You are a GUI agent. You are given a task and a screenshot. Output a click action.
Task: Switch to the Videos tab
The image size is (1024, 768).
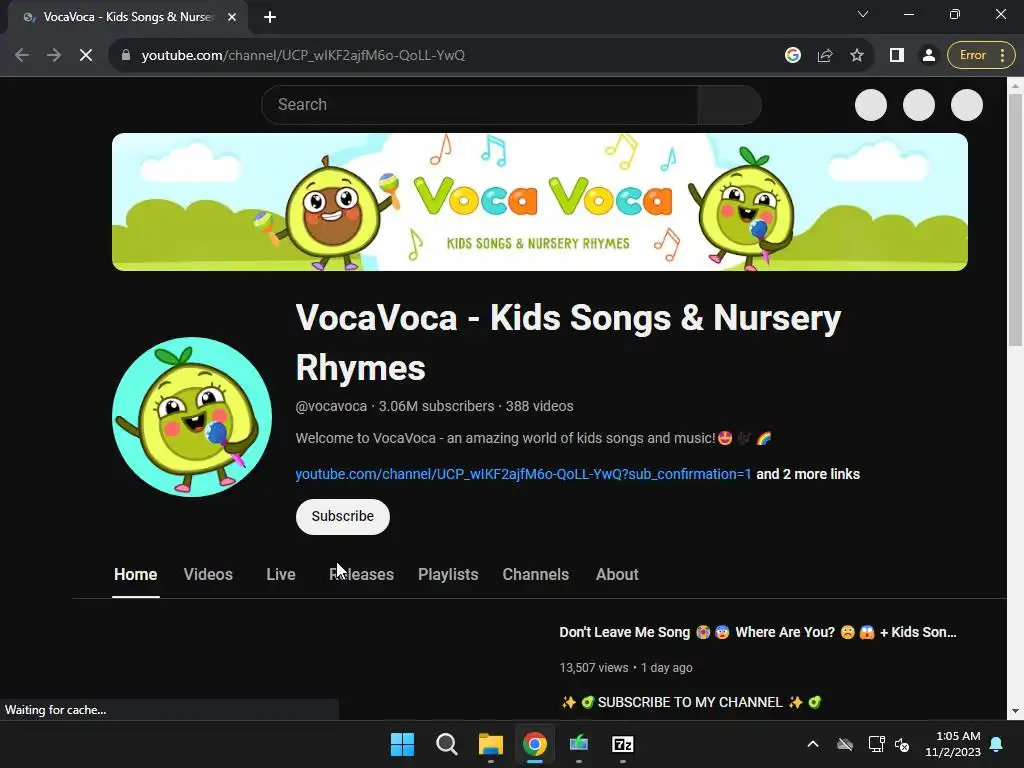[208, 575]
